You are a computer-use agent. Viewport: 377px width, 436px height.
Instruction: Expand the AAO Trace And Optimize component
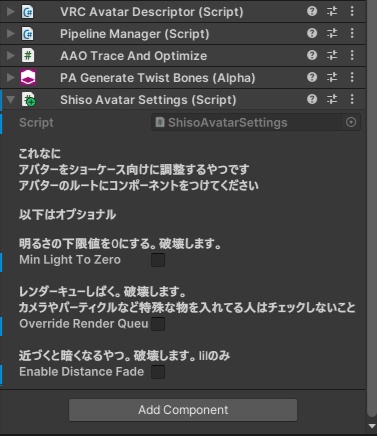point(11,56)
